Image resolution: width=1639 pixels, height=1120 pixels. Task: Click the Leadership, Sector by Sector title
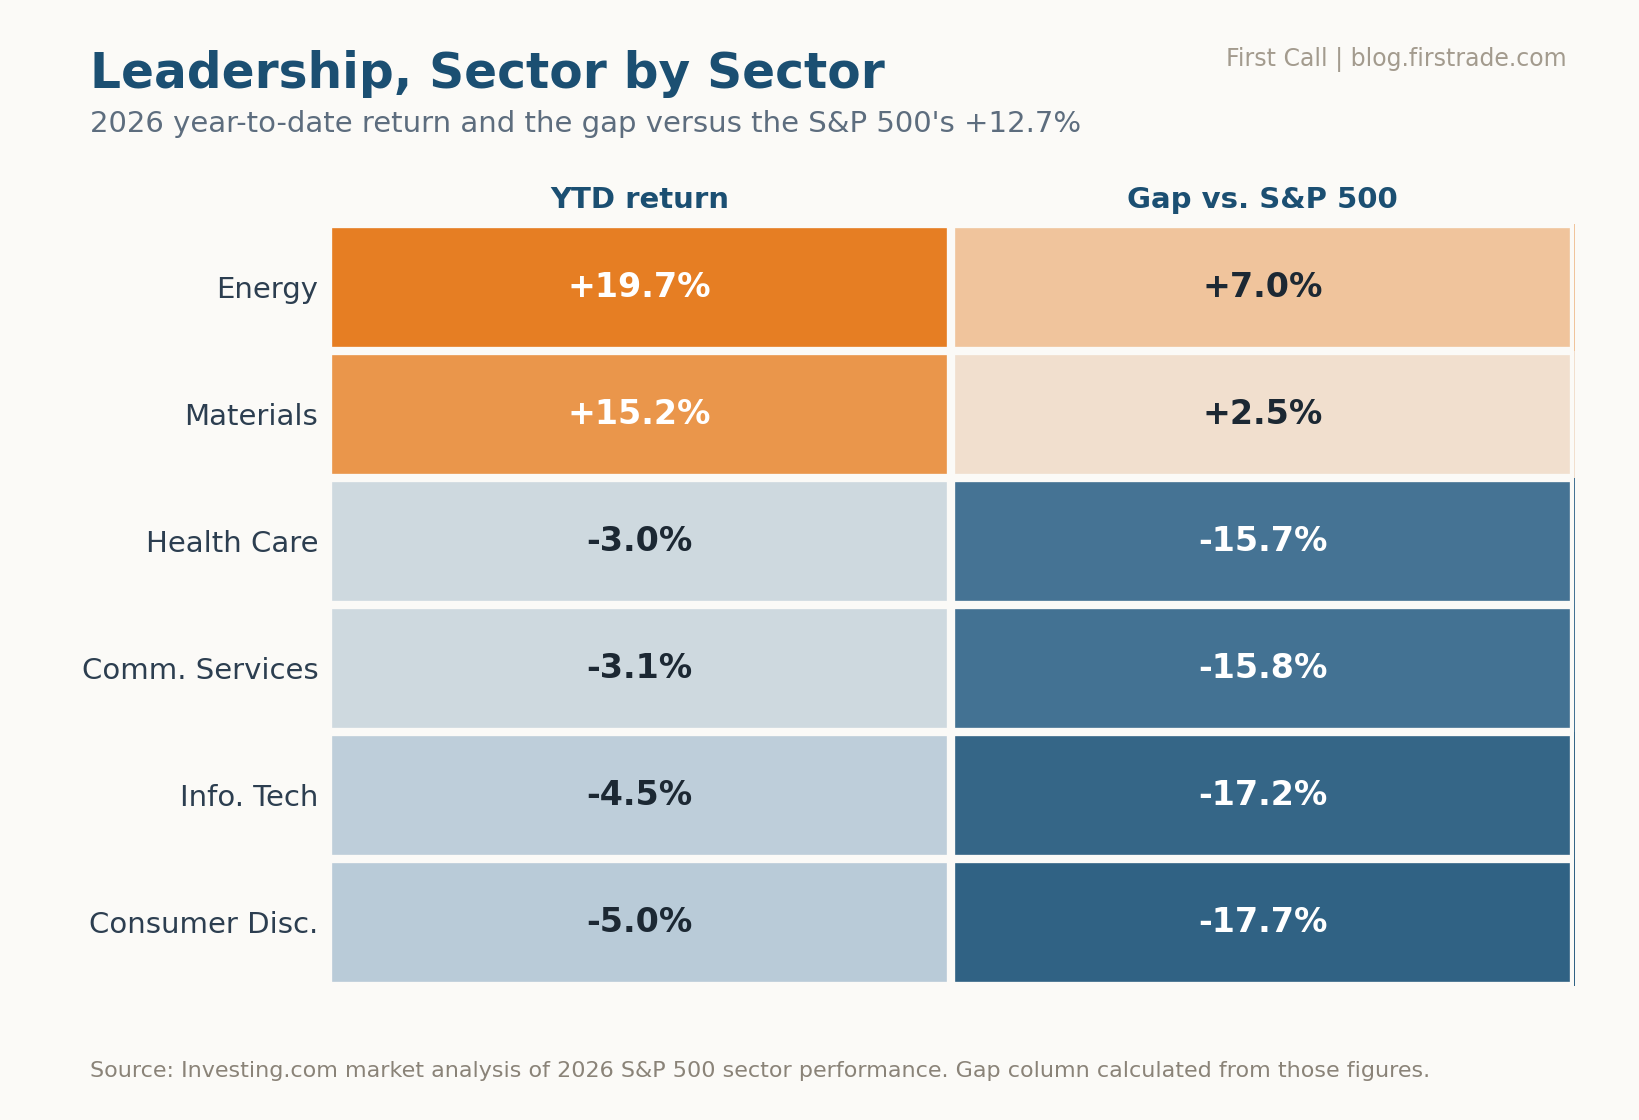pyautogui.click(x=487, y=73)
